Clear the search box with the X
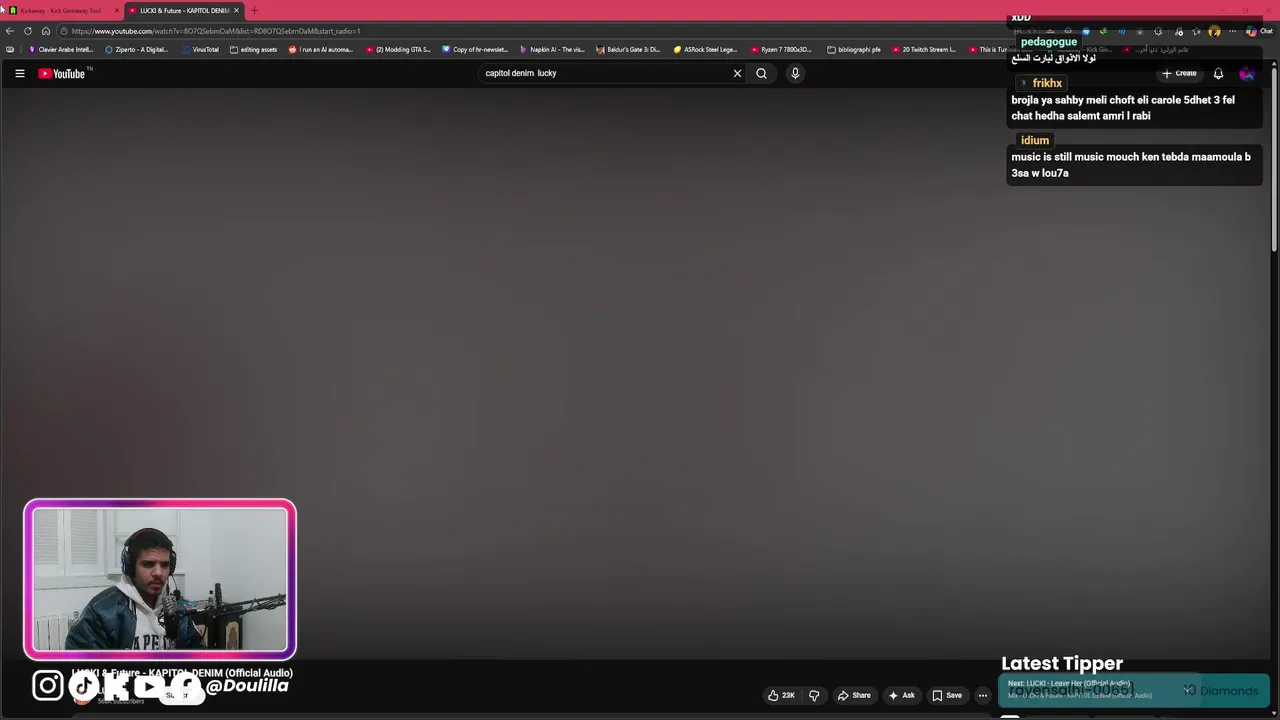 [737, 73]
